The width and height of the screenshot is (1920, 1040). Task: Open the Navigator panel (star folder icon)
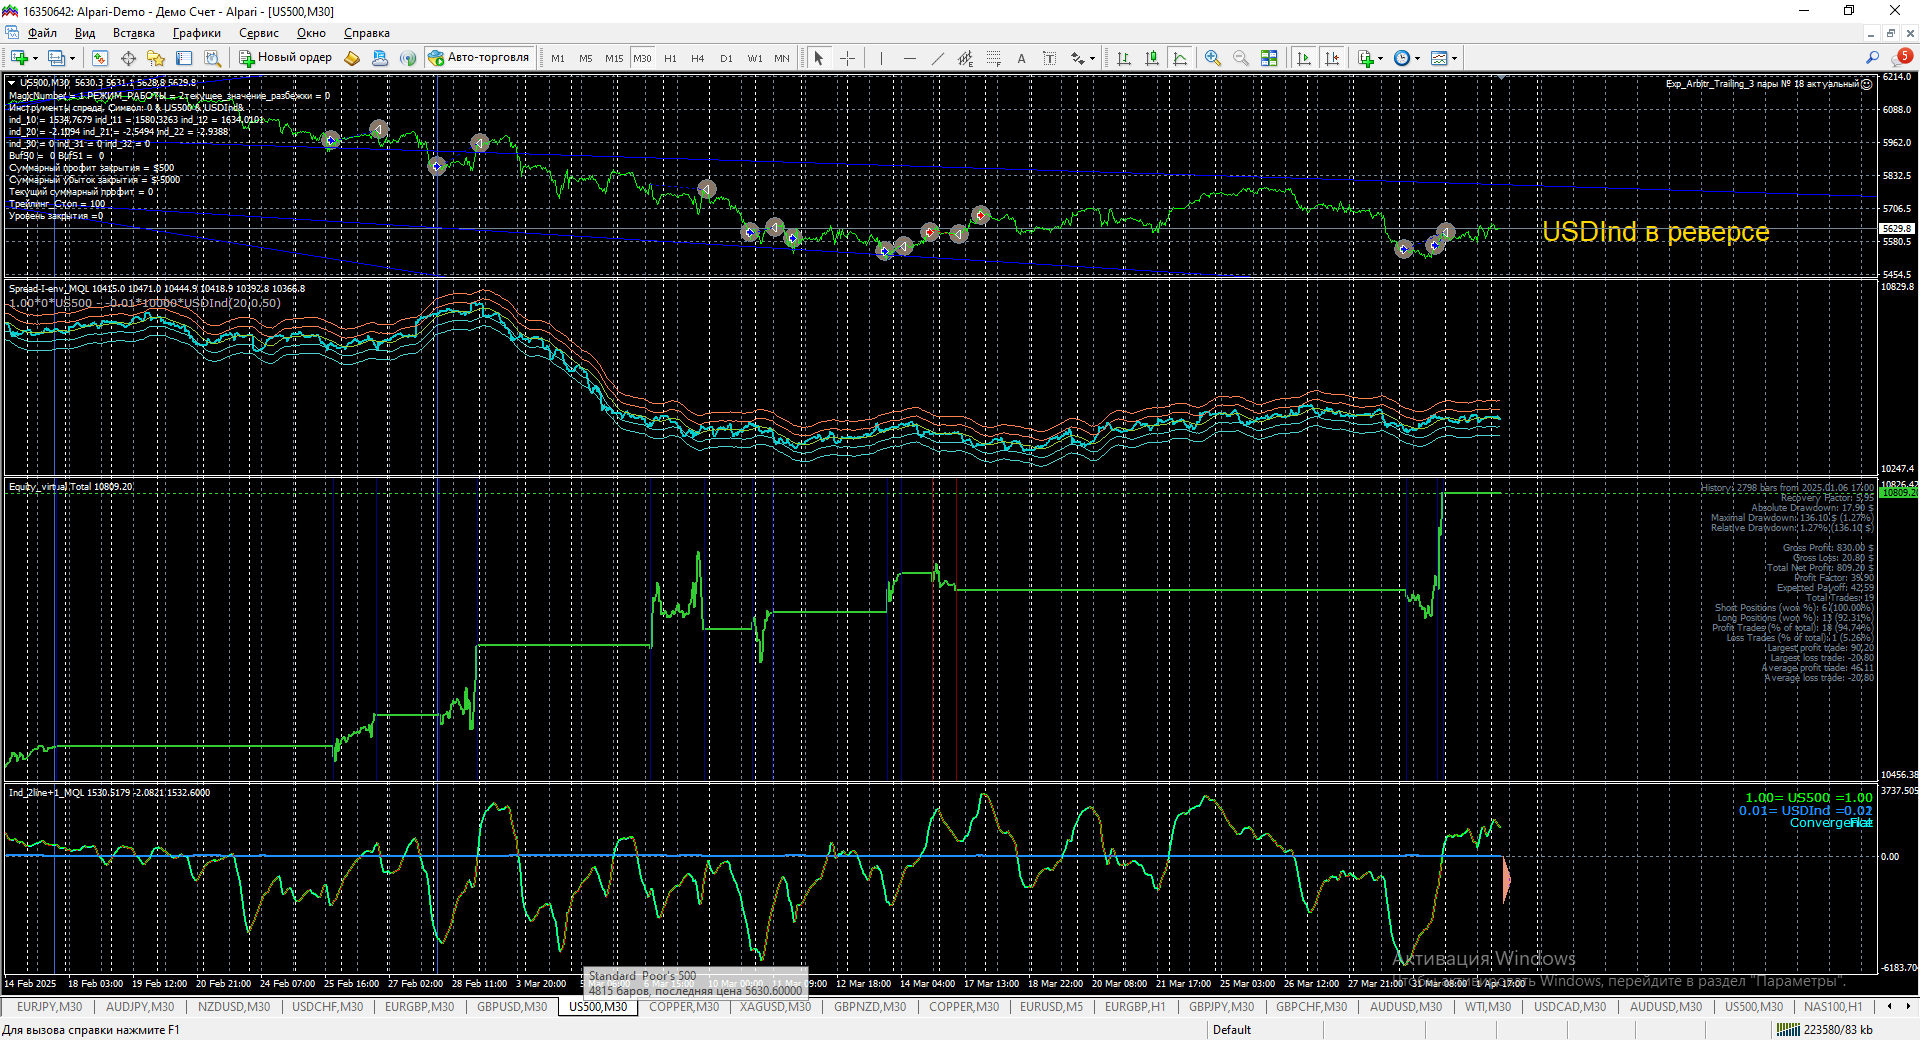[x=156, y=58]
